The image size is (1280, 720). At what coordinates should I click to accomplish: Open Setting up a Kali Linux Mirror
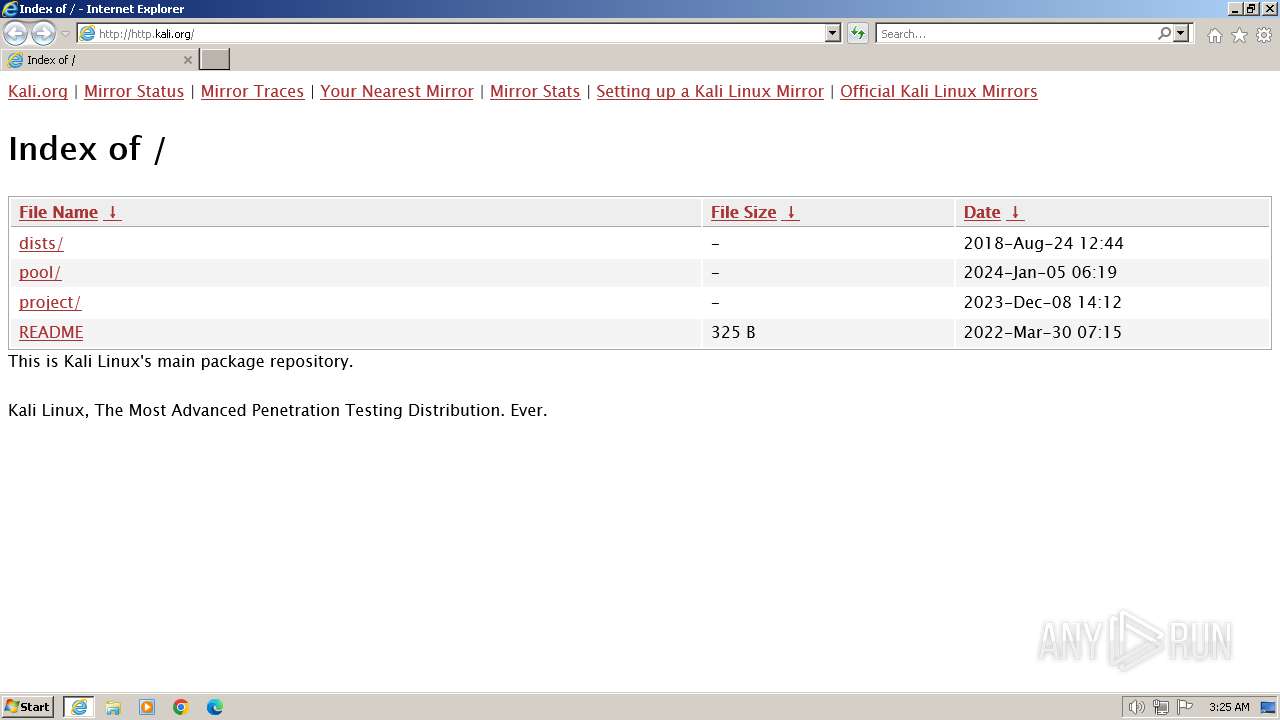tap(710, 91)
